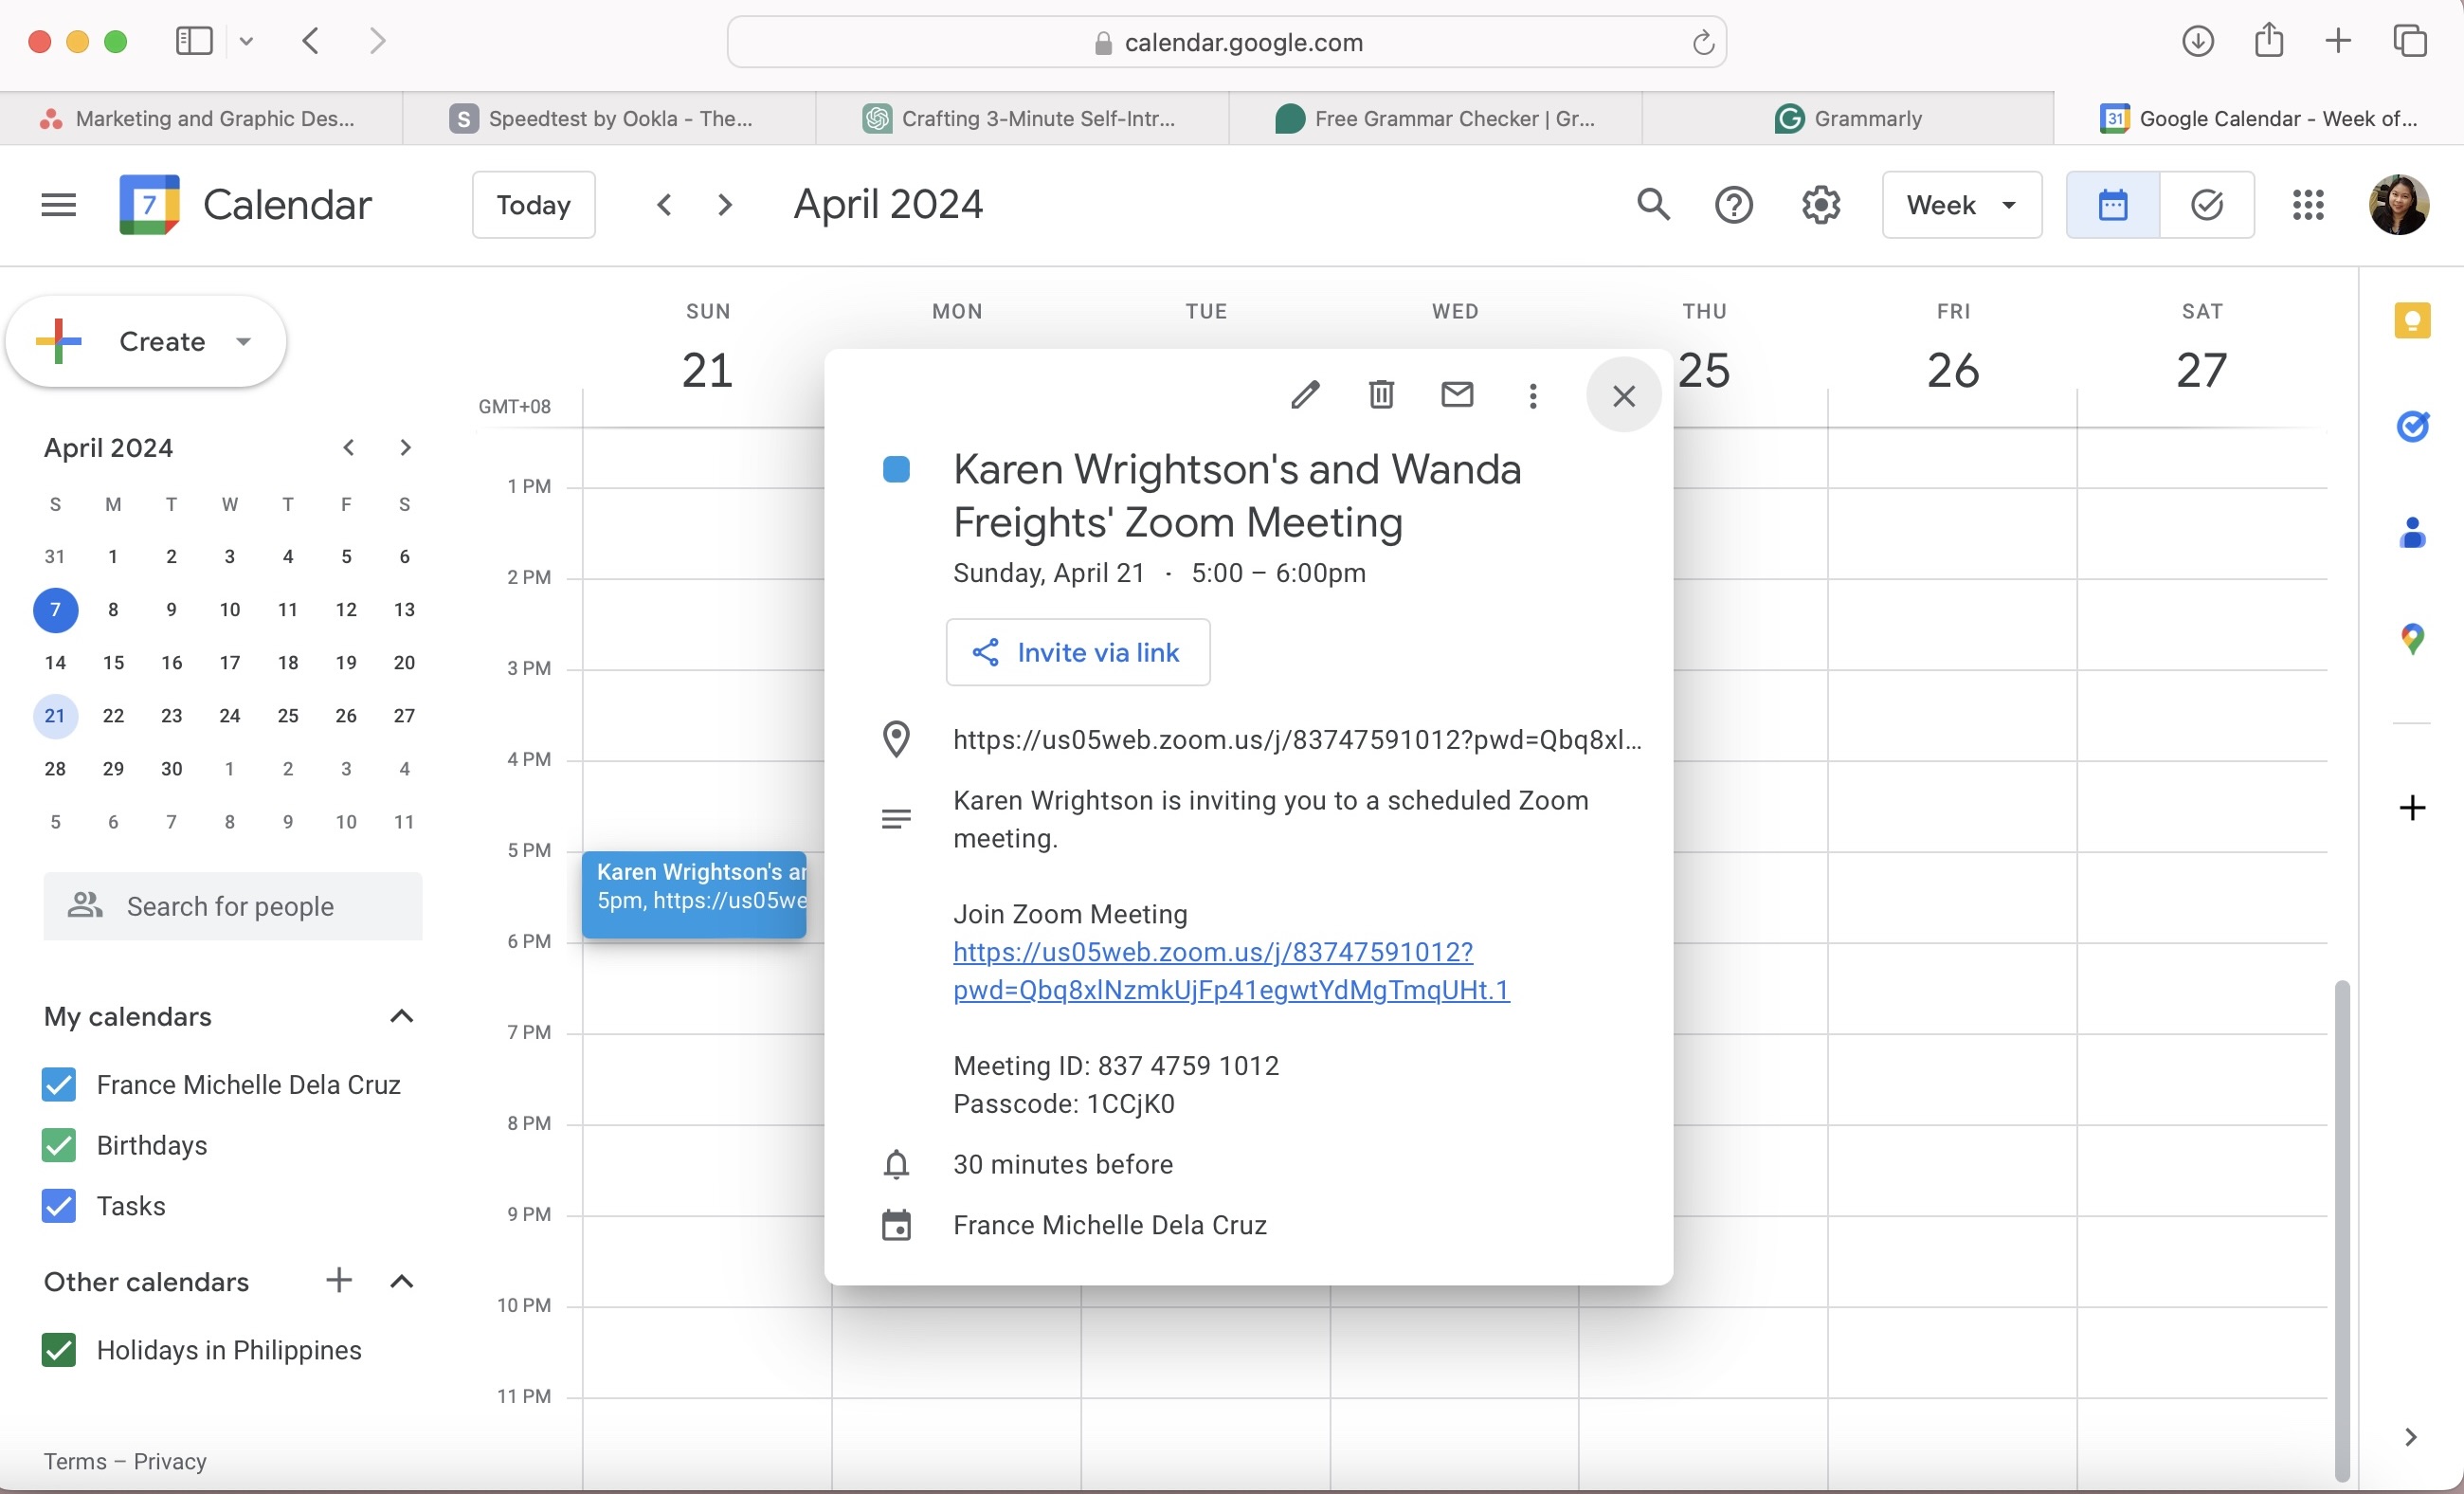Viewport: 2464px width, 1494px height.
Task: Switch to Tasks view icon
Action: 2207,205
